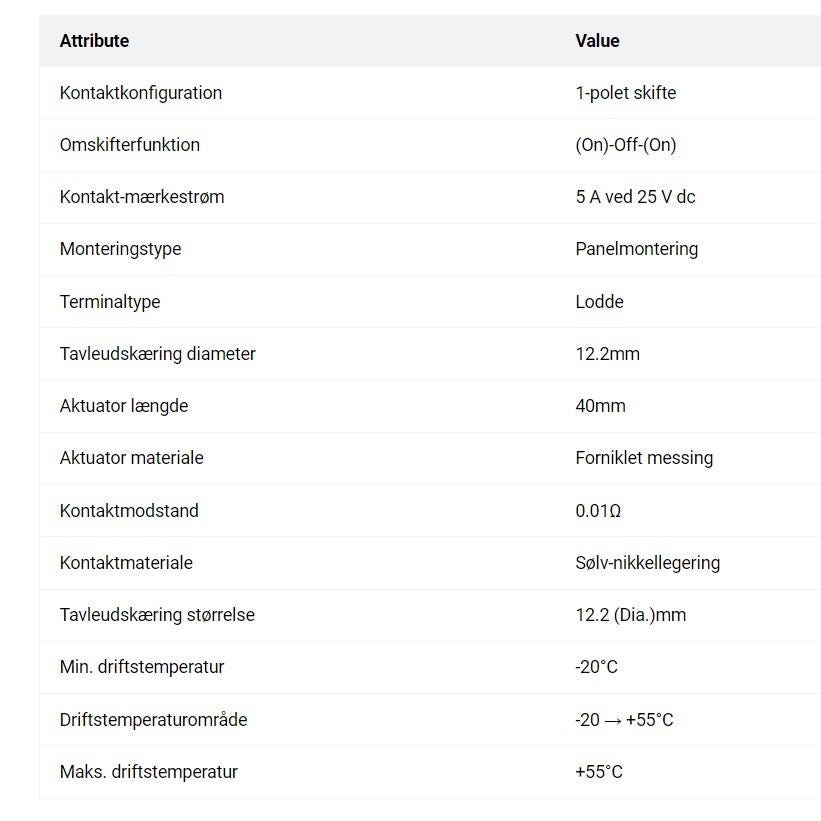Click the Attribute column header
This screenshot has height=821, width=821.
coord(94,41)
